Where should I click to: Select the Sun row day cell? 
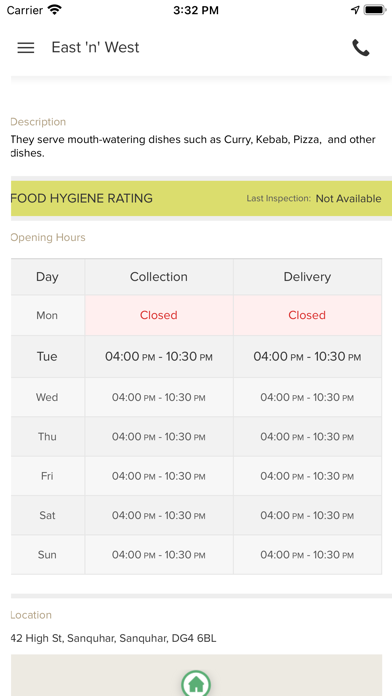[48, 555]
